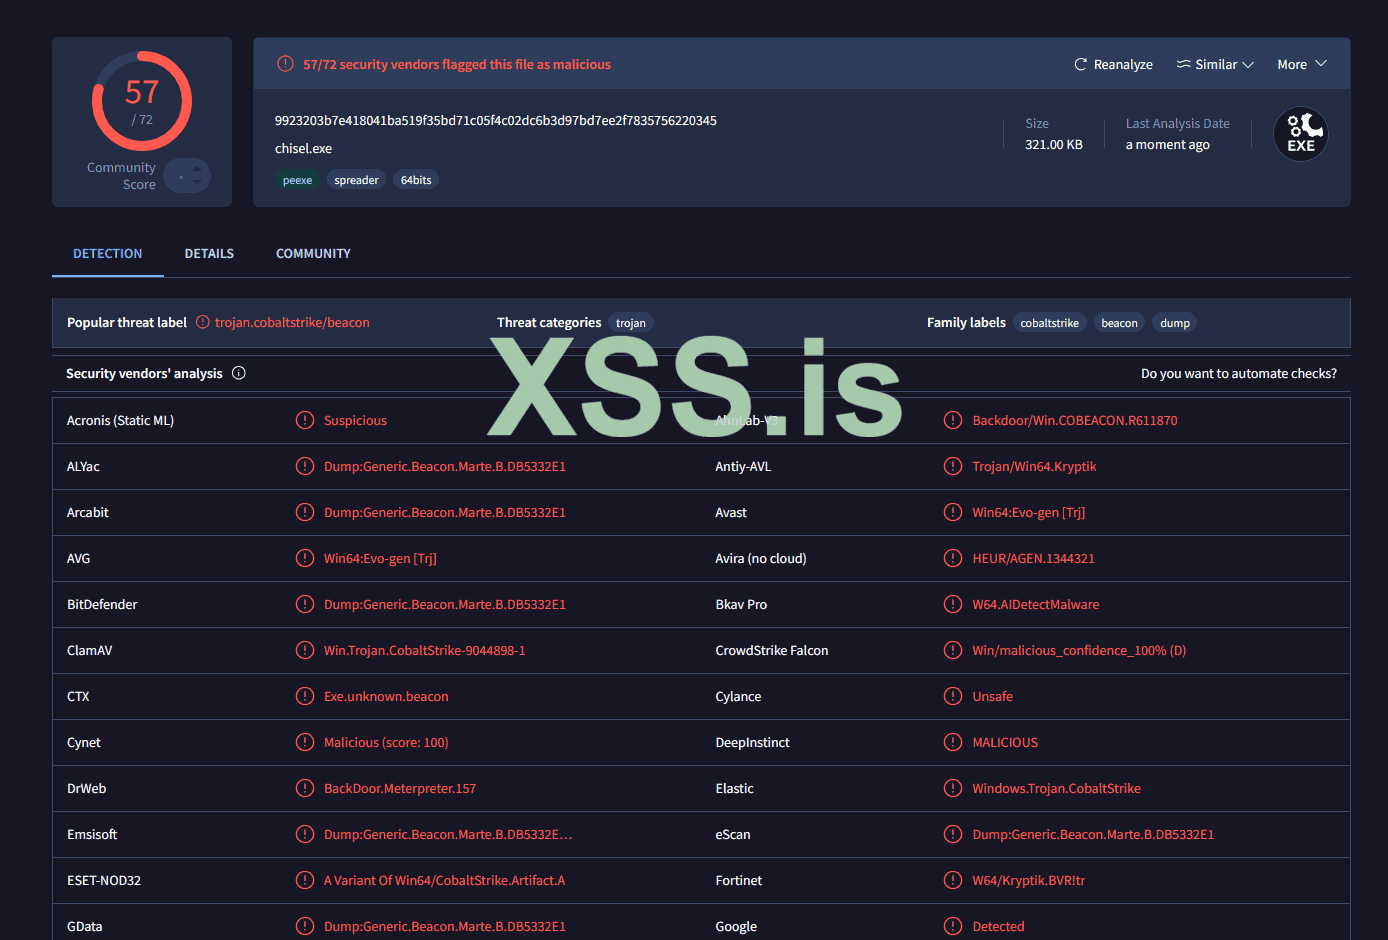The image size is (1388, 940).
Task: Click the alert icon in the Arcabit row
Action: click(x=305, y=512)
